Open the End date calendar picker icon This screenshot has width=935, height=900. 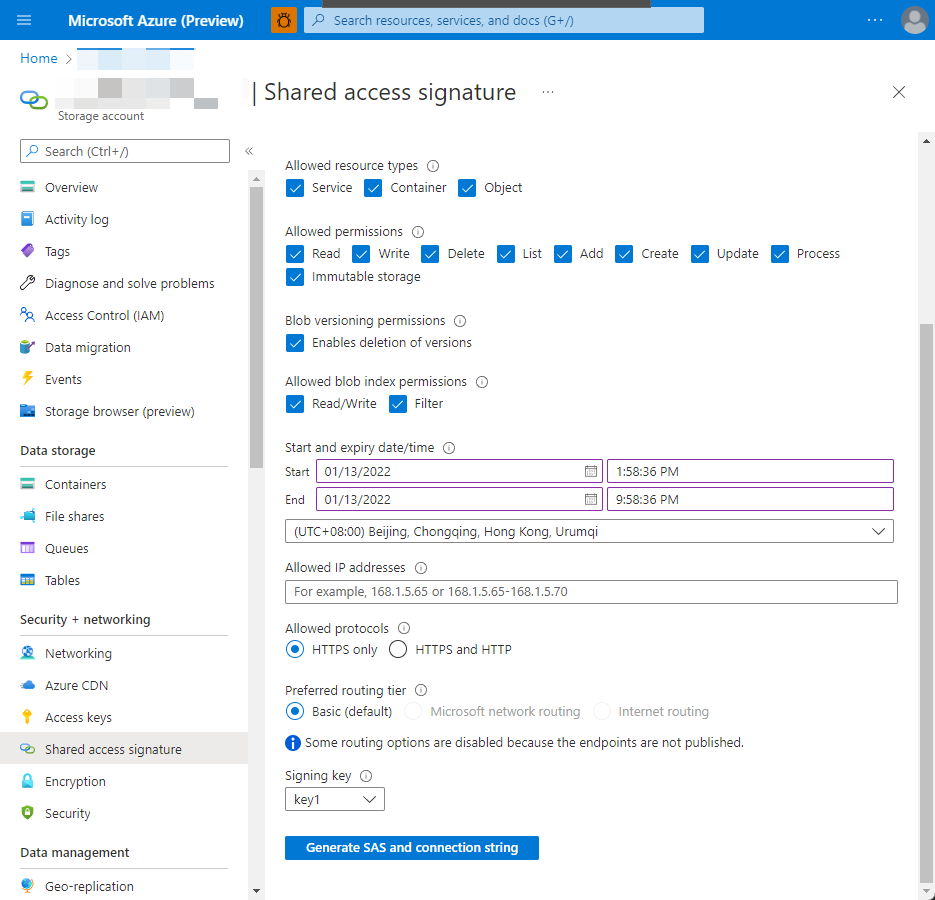click(590, 499)
